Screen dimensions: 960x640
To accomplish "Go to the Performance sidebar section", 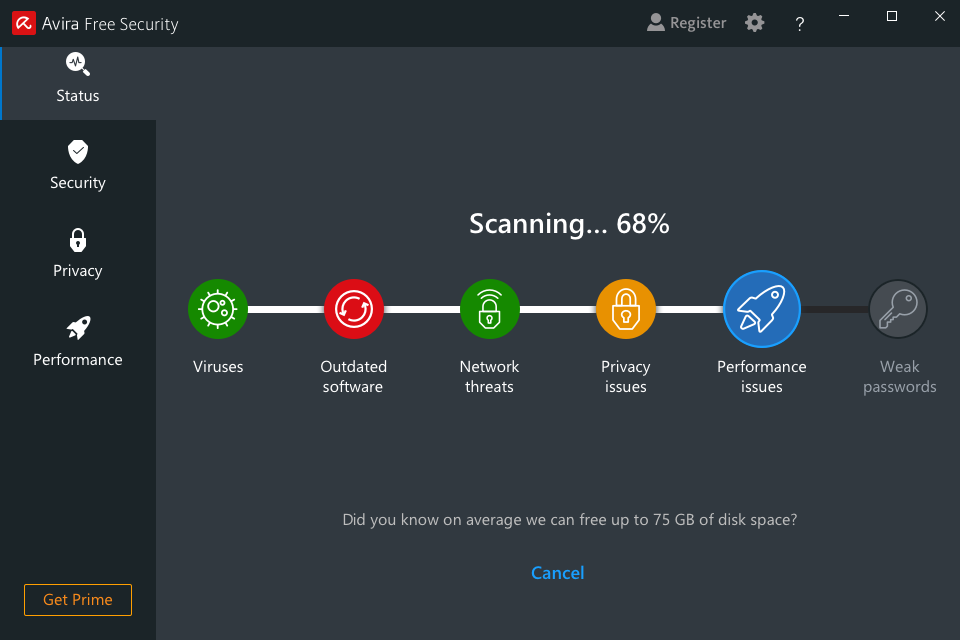I will [78, 342].
